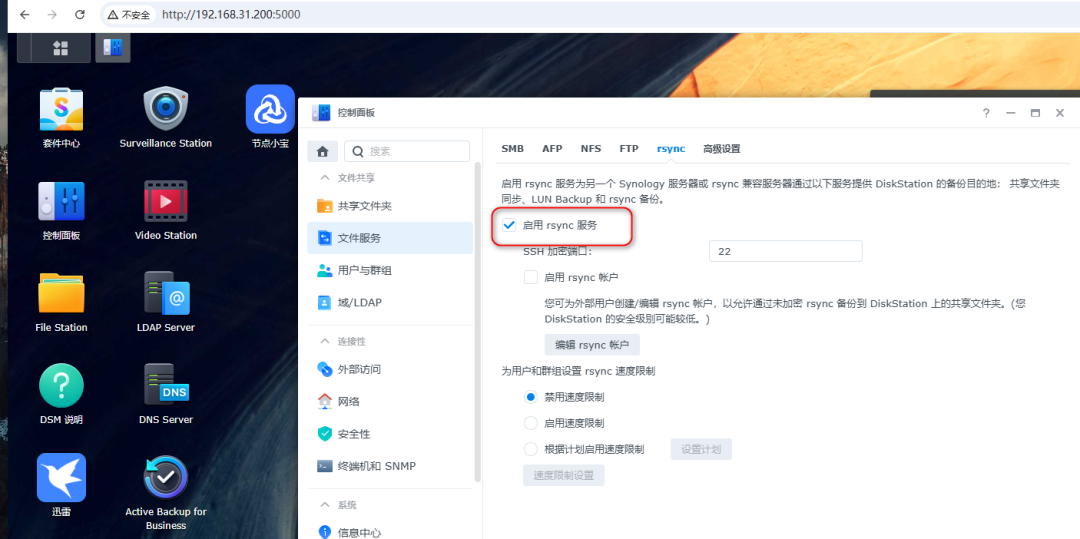This screenshot has width=1080, height=539.
Task: Select the 禁用速度限制 radio button
Action: point(530,397)
